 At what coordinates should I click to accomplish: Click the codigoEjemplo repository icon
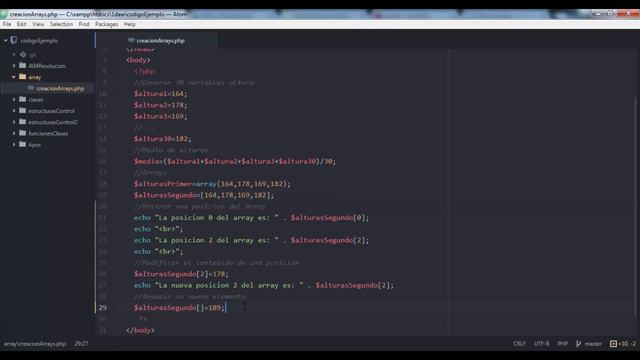click(x=14, y=40)
